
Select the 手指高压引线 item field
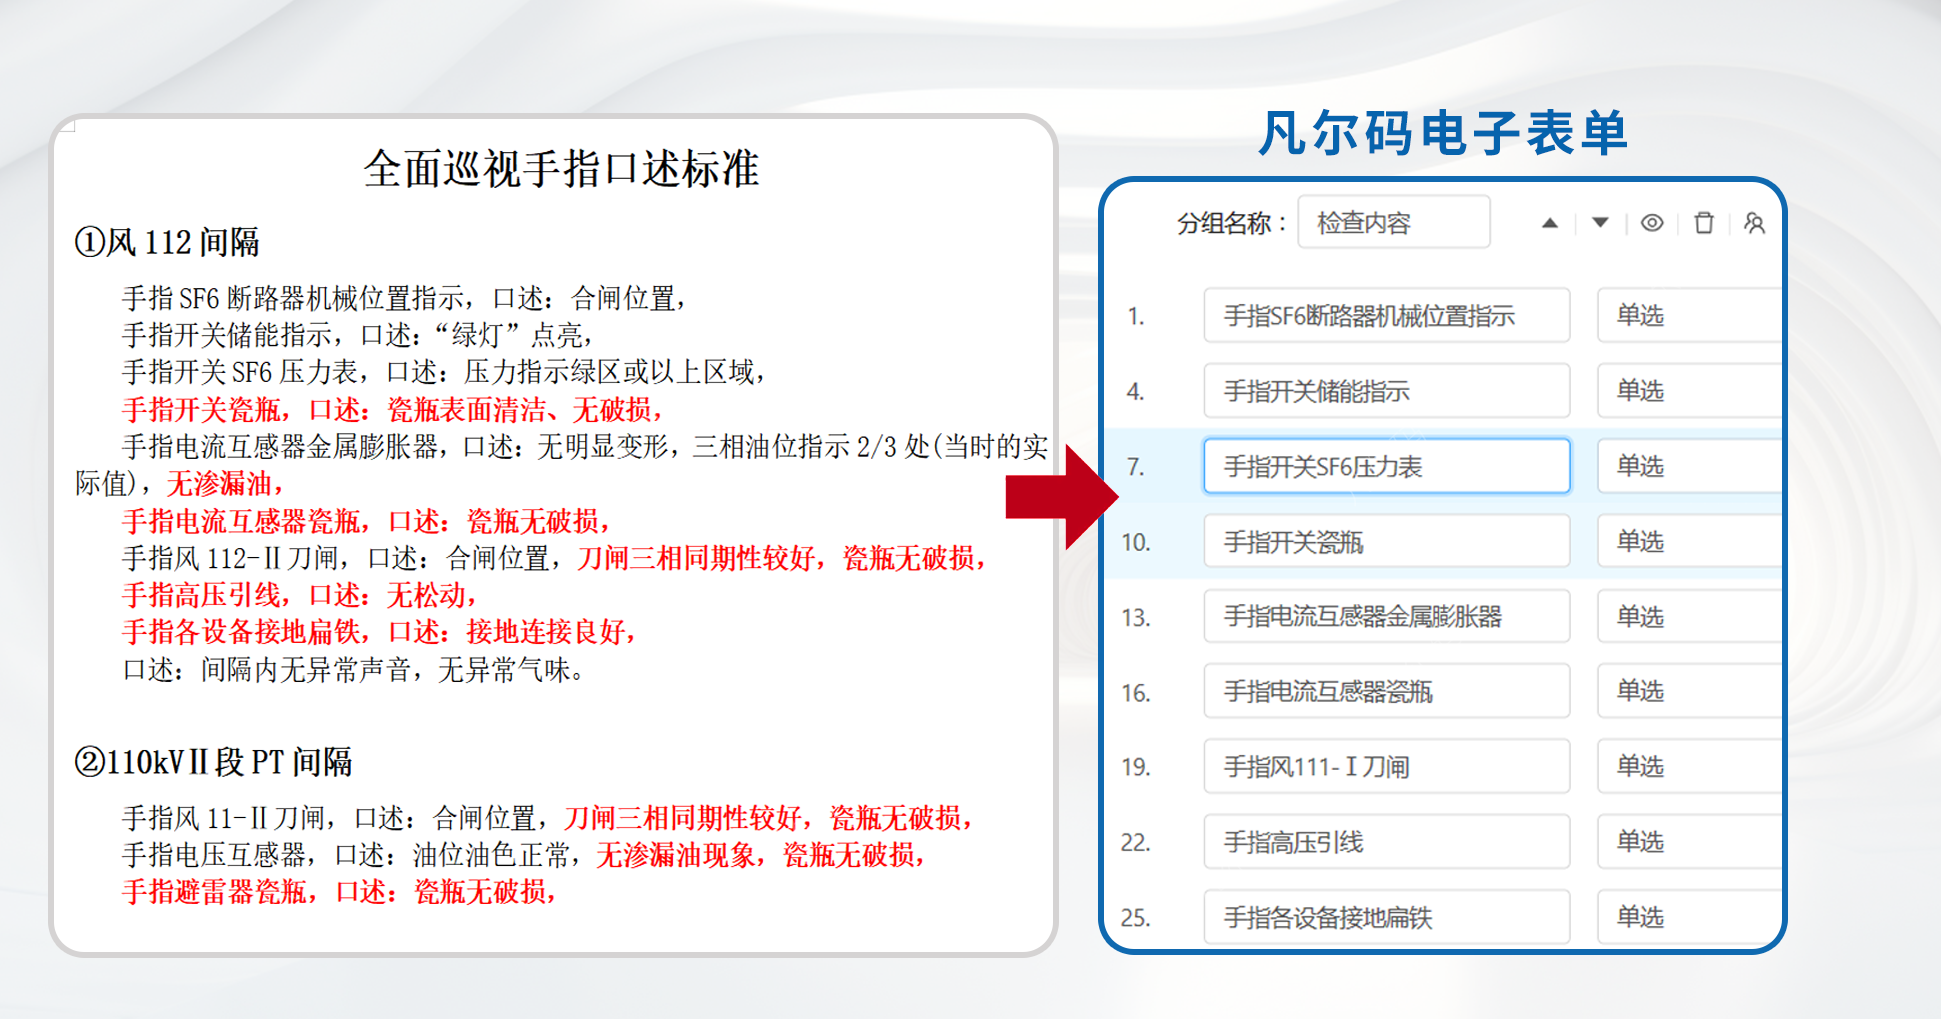tap(1386, 842)
